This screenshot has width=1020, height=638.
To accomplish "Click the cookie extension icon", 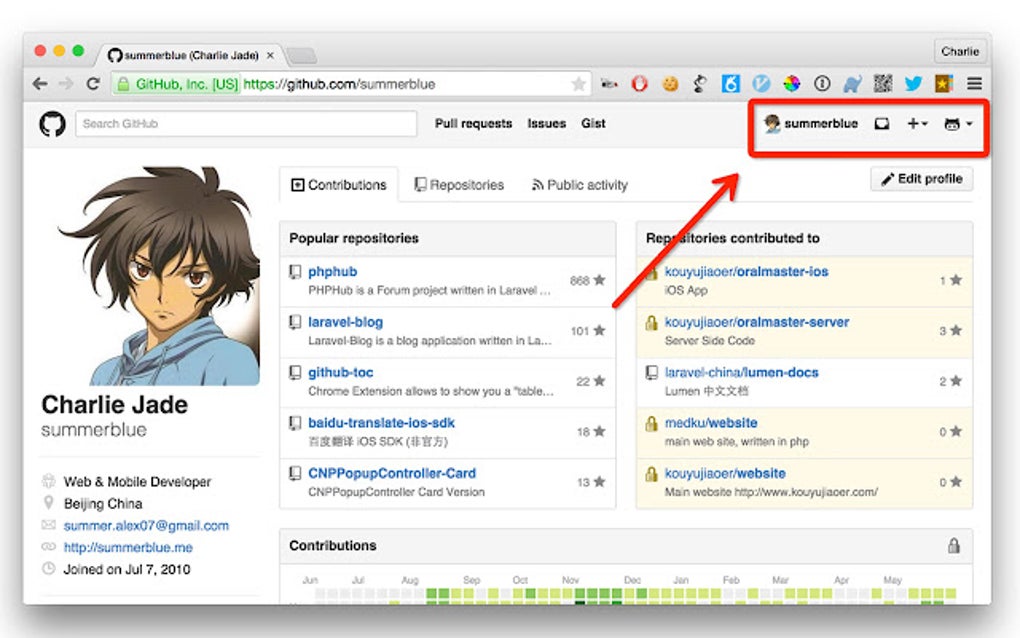I will tap(670, 83).
